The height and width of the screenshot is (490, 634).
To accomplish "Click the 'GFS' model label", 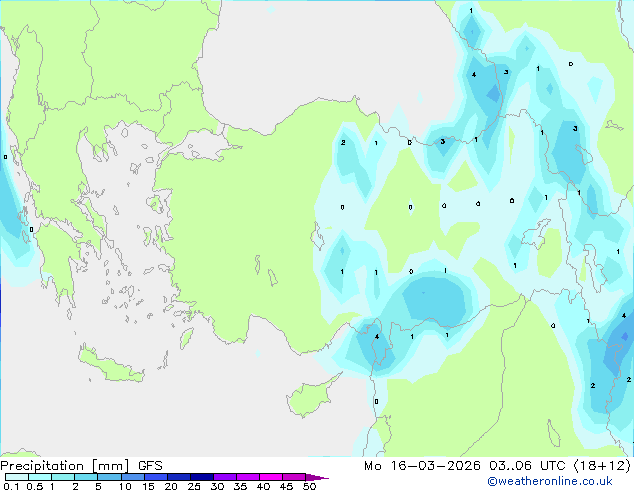I will coord(150,466).
